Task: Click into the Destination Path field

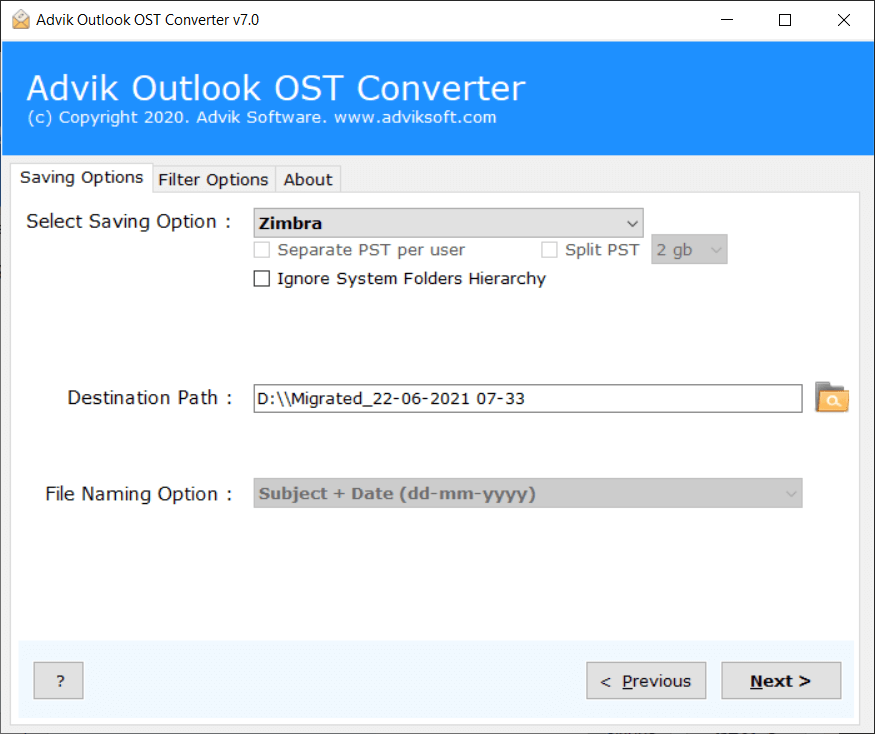Action: coord(528,399)
